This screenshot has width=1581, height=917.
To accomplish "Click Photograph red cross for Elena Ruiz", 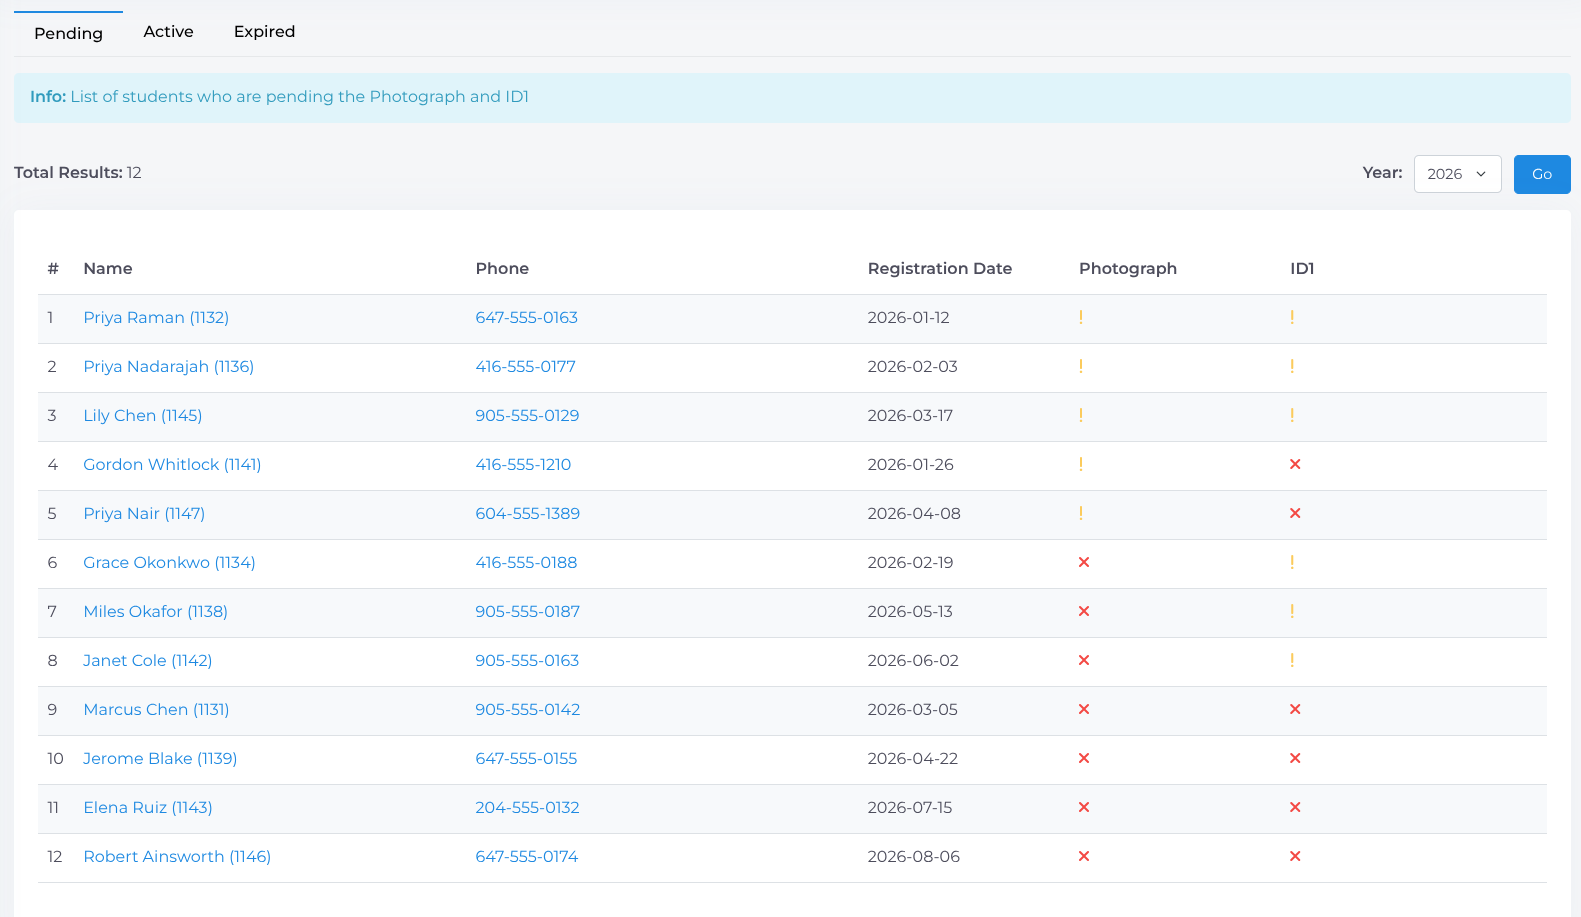I will pyautogui.click(x=1084, y=807).
